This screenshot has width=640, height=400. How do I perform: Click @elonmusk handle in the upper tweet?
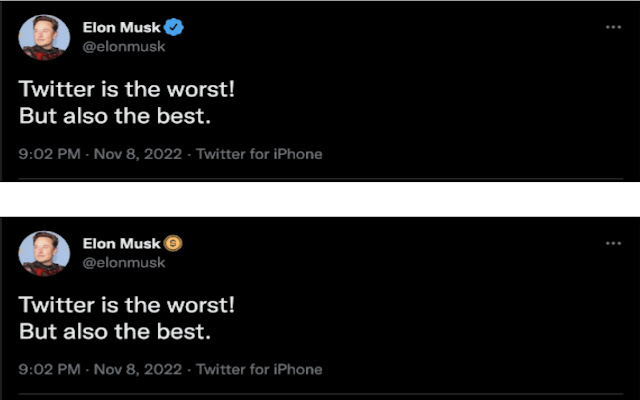[x=122, y=46]
